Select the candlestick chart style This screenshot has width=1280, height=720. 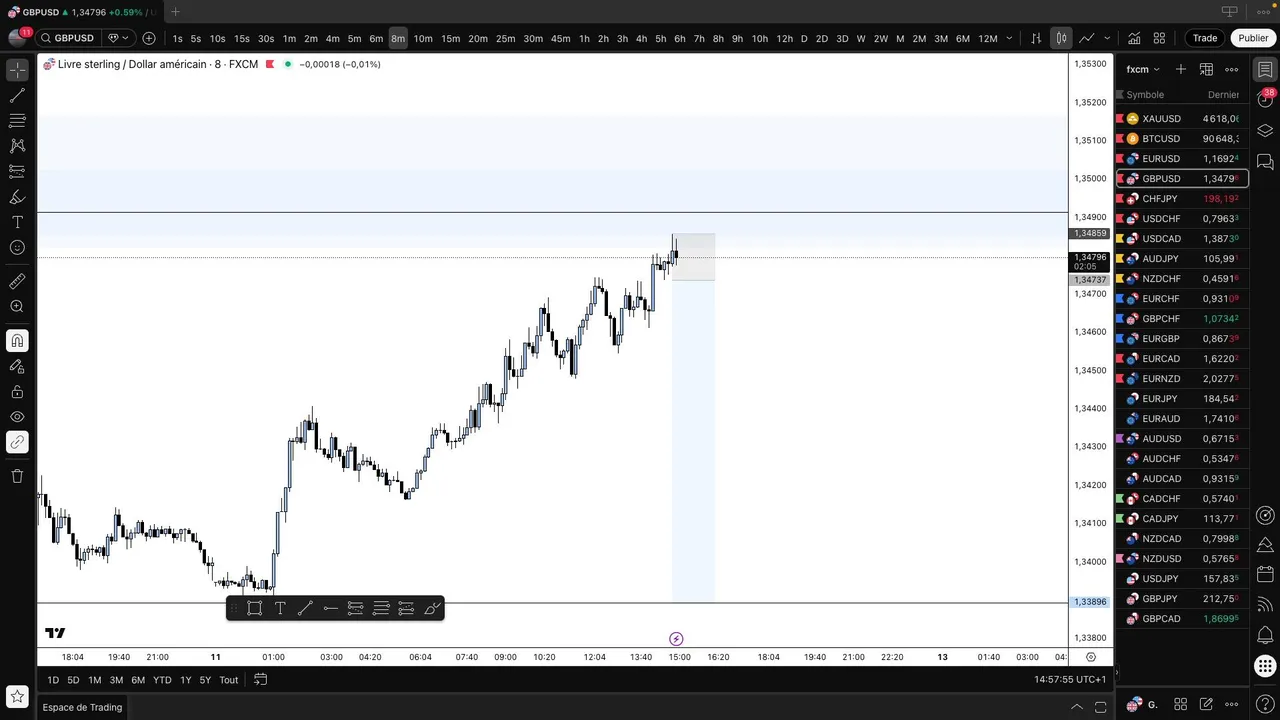(x=1061, y=38)
